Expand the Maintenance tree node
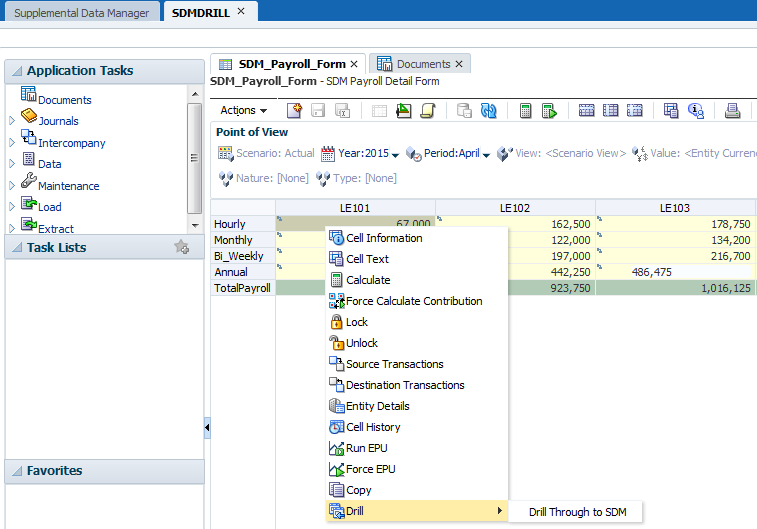 point(12,185)
